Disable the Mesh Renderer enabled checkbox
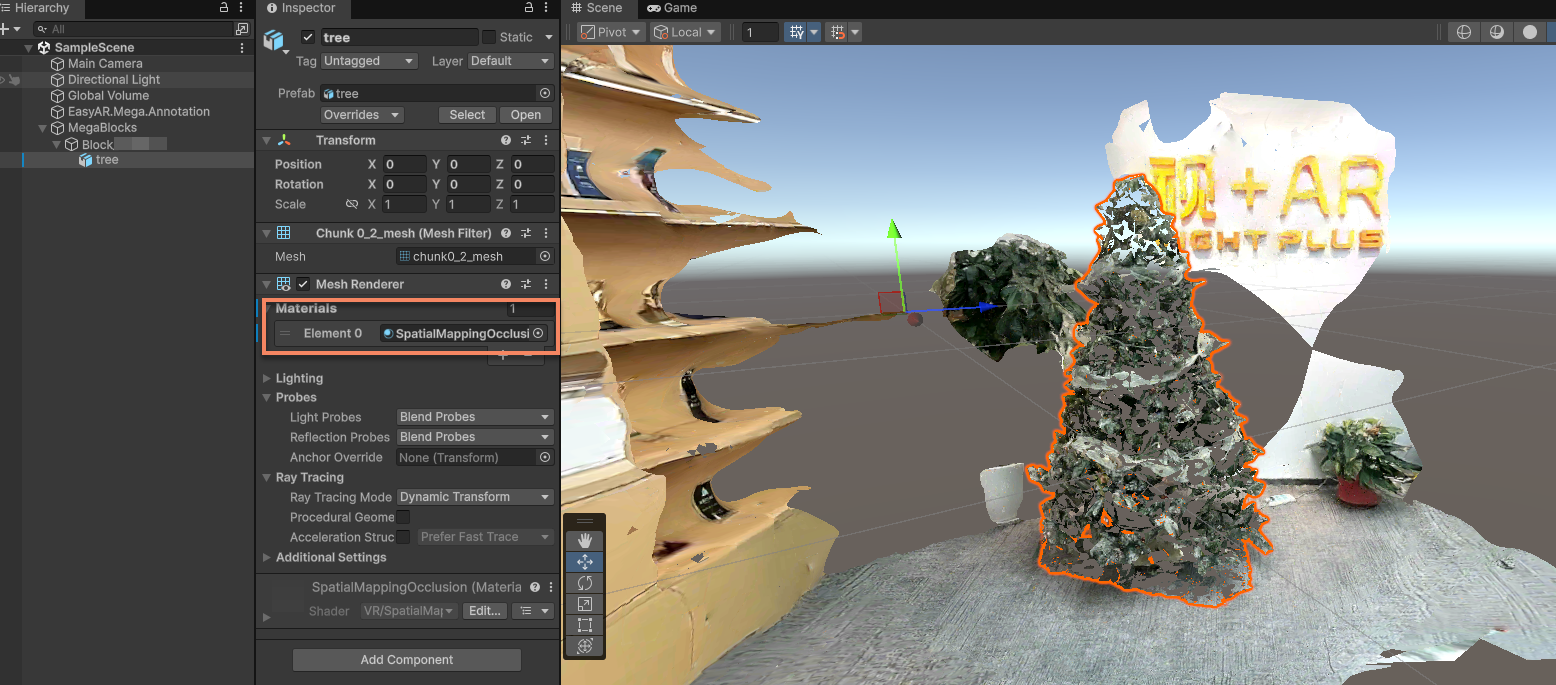This screenshot has width=1556, height=685. (303, 283)
